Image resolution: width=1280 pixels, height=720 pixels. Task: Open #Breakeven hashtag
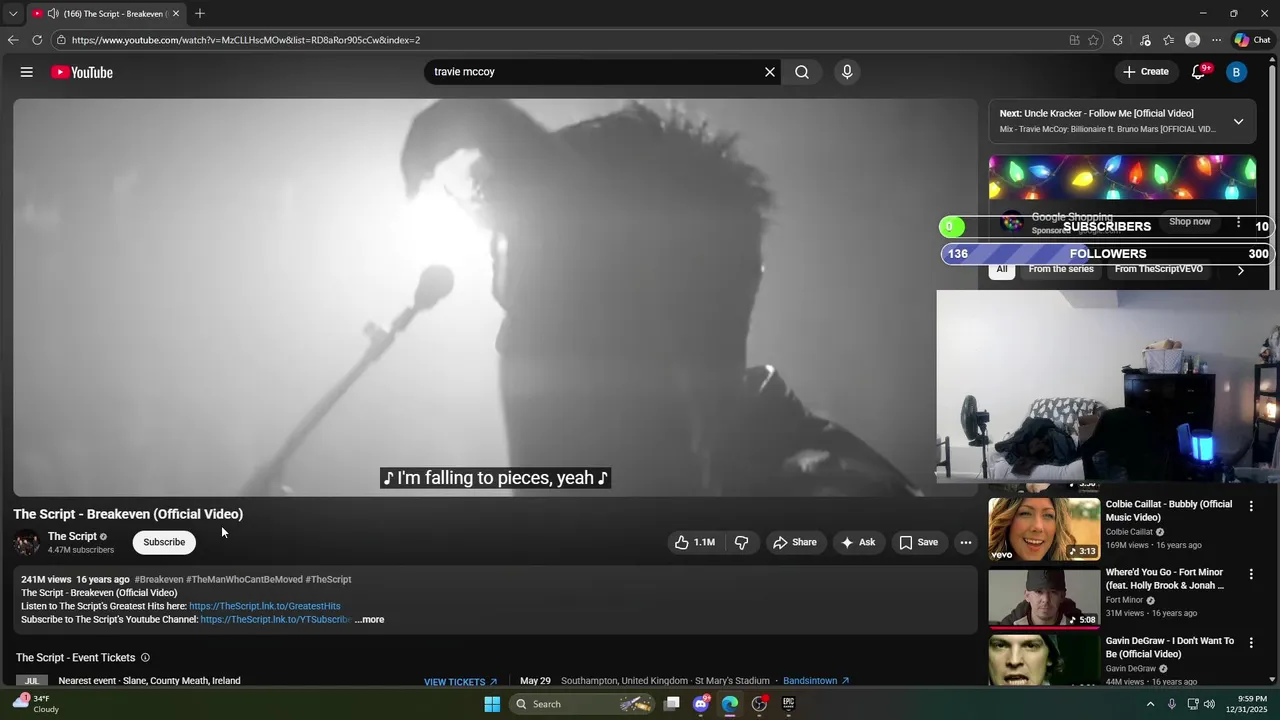(159, 580)
